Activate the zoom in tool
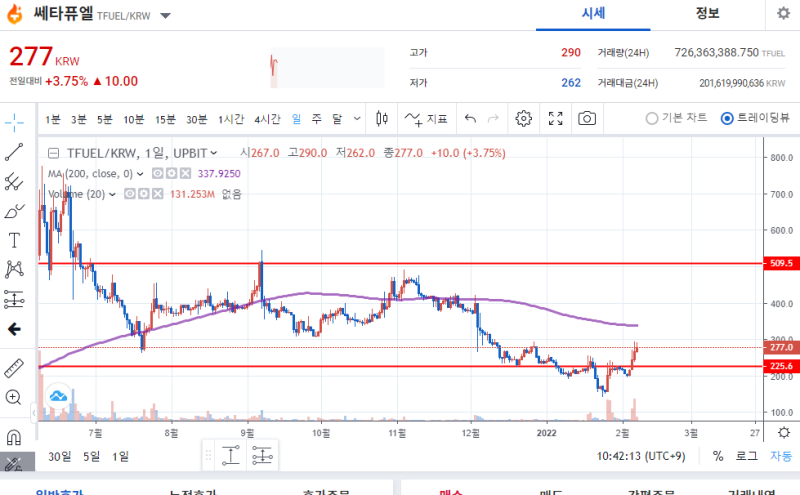Viewport: 800px width, 495px height. [x=13, y=397]
